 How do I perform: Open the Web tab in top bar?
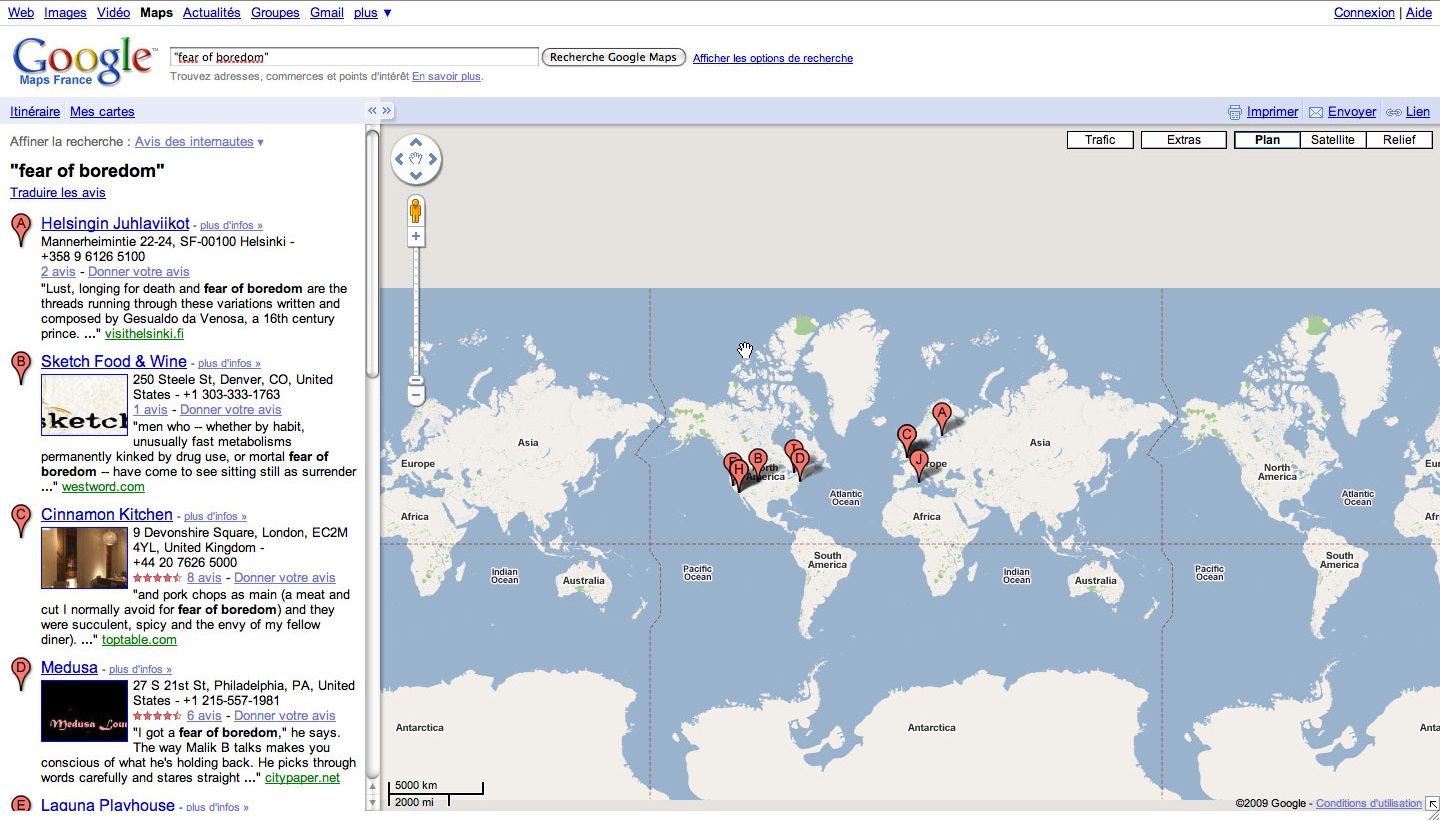pyautogui.click(x=21, y=13)
